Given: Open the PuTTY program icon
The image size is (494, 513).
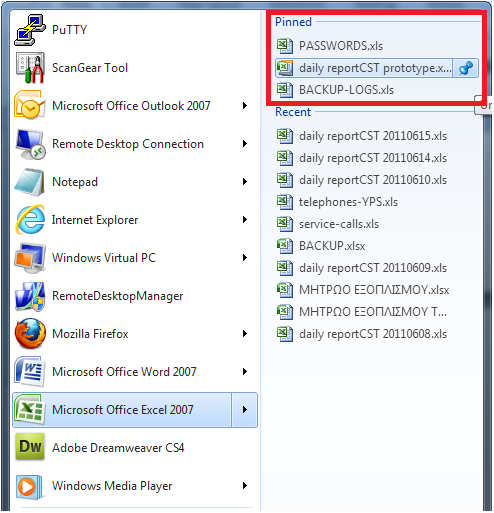Looking at the screenshot, I should [29, 30].
